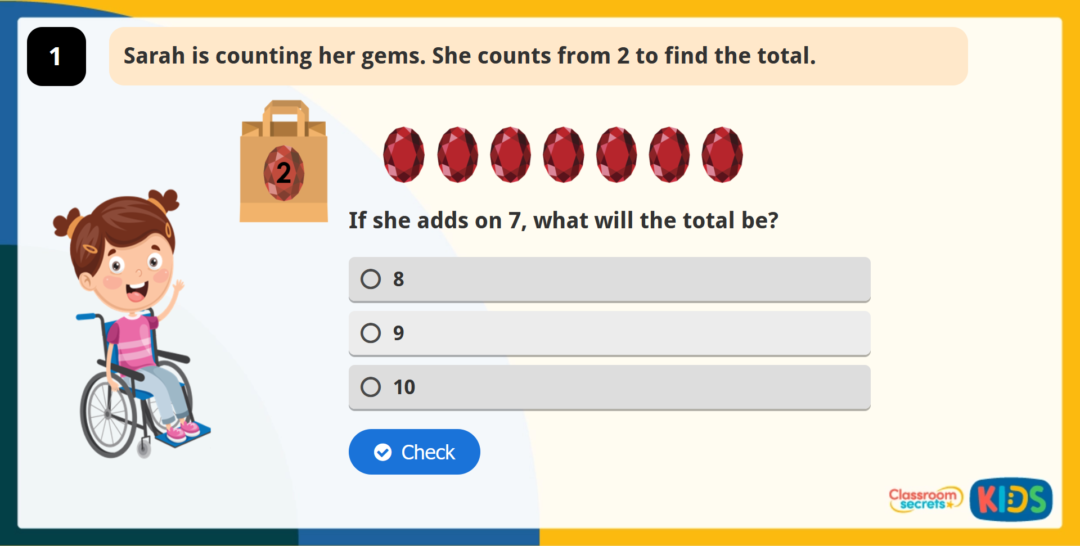Image resolution: width=1080 pixels, height=546 pixels.
Task: Click the "If she adds on 7" prompt
Action: [x=563, y=220]
